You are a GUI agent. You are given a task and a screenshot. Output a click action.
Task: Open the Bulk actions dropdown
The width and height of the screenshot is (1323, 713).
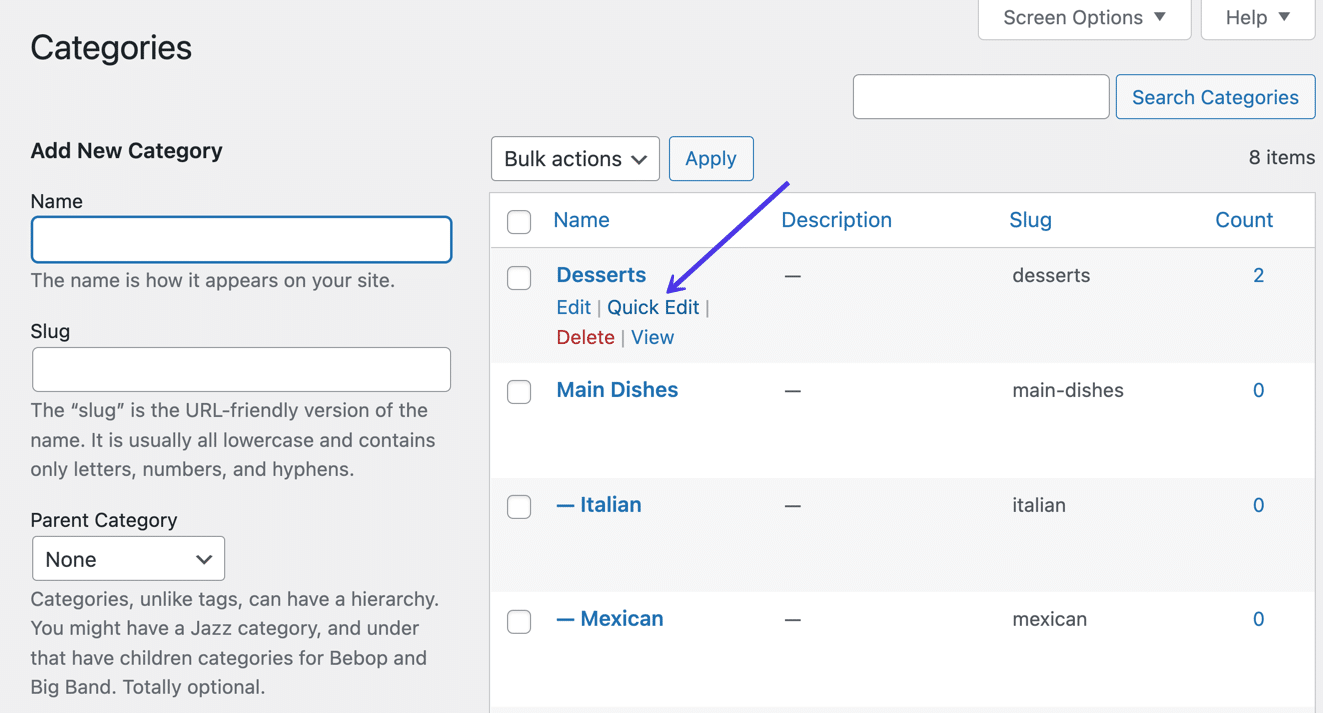(575, 159)
